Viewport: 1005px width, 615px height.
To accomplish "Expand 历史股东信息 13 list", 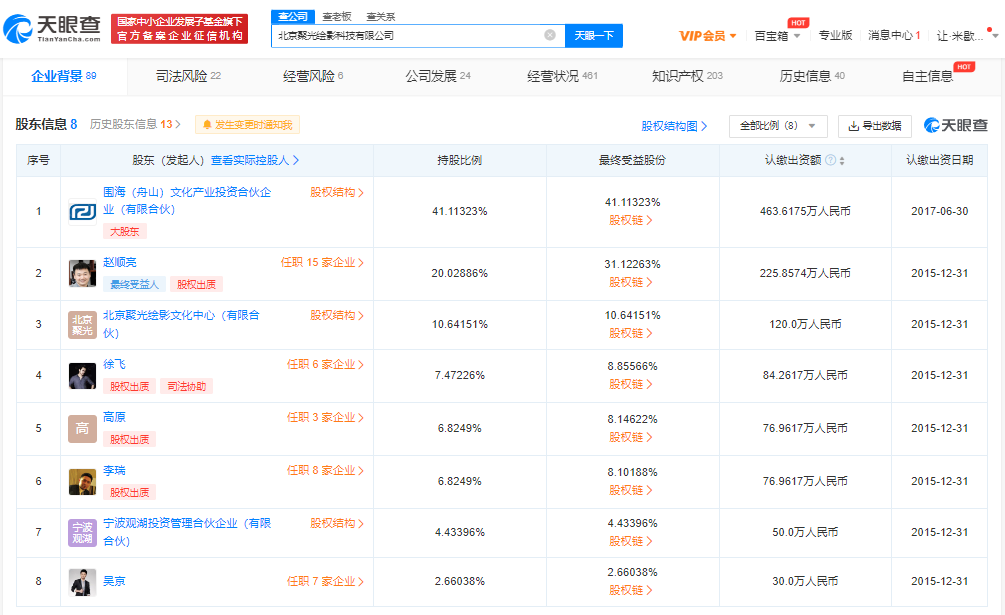I will 135,125.
